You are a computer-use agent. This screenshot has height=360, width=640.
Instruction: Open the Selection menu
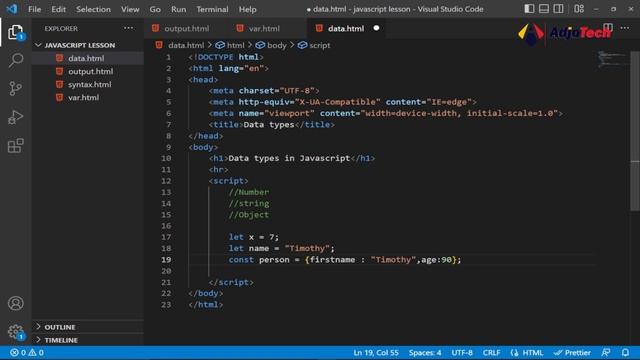pos(93,9)
